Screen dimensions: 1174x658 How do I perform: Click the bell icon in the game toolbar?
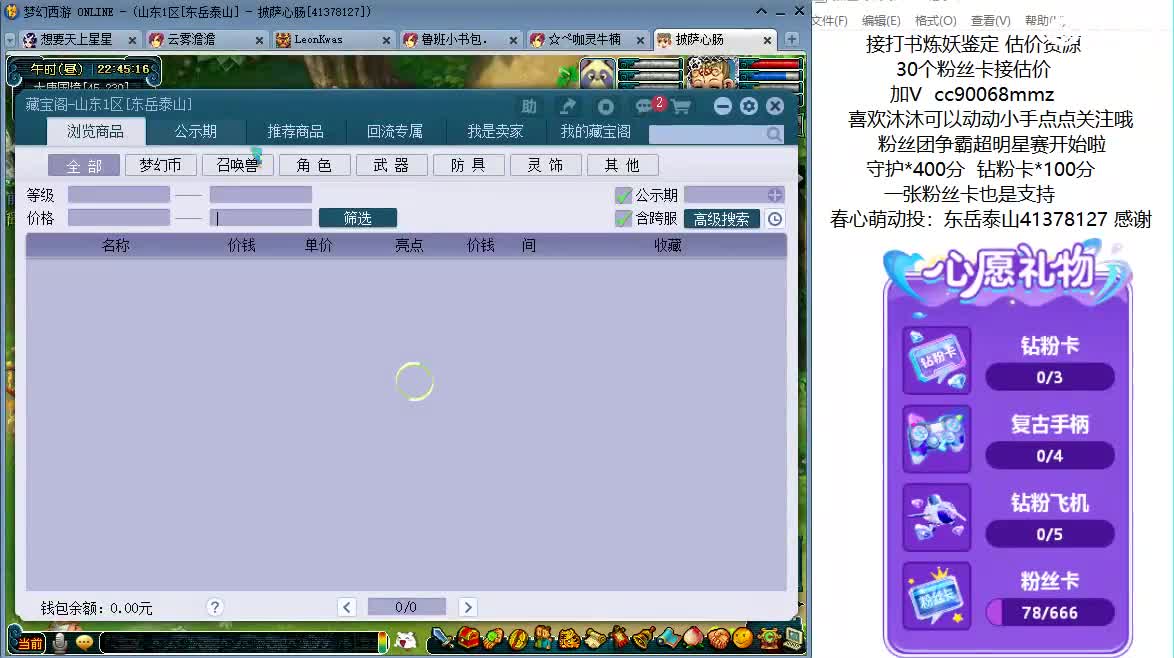click(642, 638)
